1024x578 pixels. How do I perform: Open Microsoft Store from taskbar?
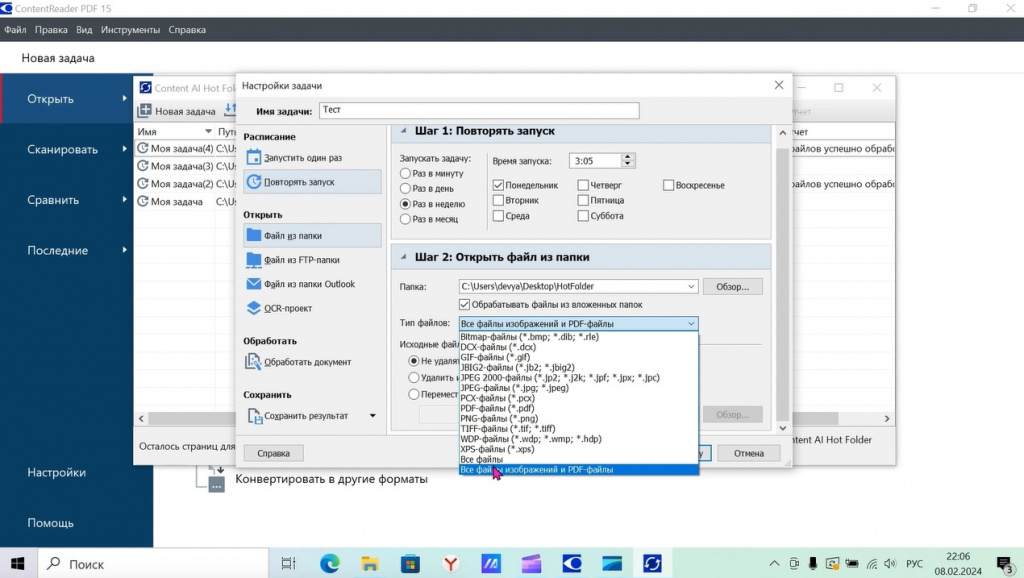[x=410, y=564]
